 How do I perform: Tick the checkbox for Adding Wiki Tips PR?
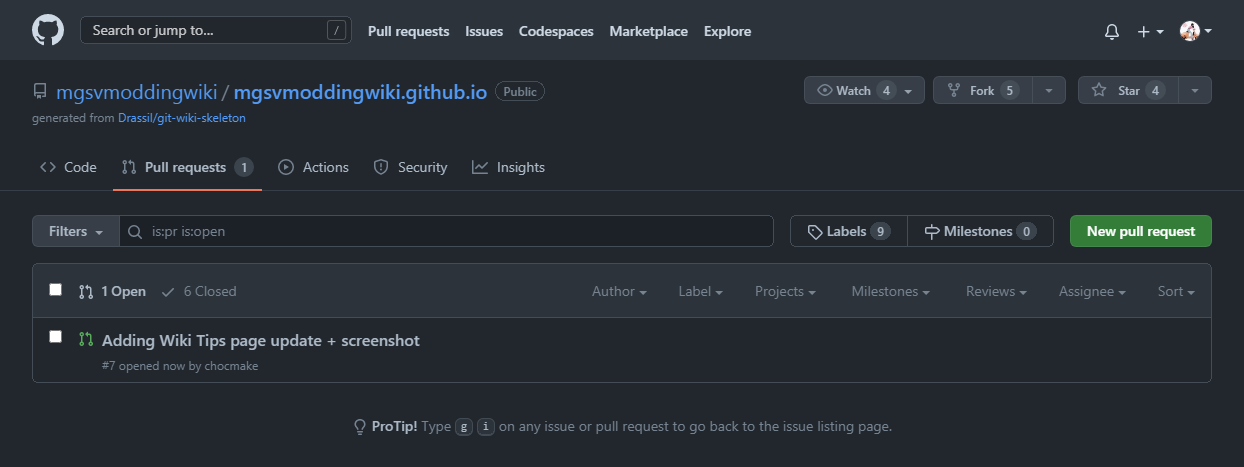[x=56, y=337]
